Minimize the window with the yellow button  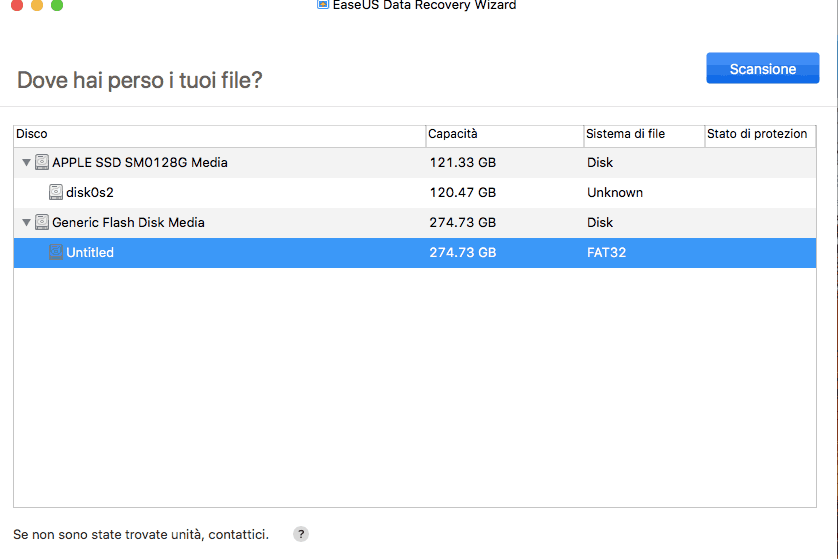tap(37, 5)
